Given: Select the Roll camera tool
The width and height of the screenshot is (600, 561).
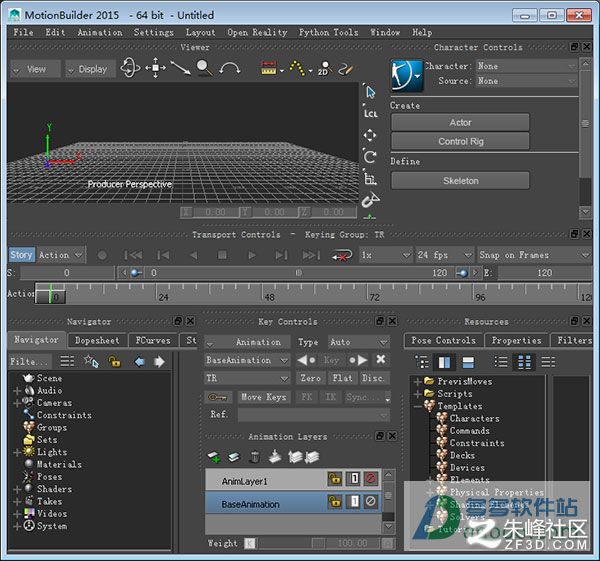Looking at the screenshot, I should click(230, 69).
